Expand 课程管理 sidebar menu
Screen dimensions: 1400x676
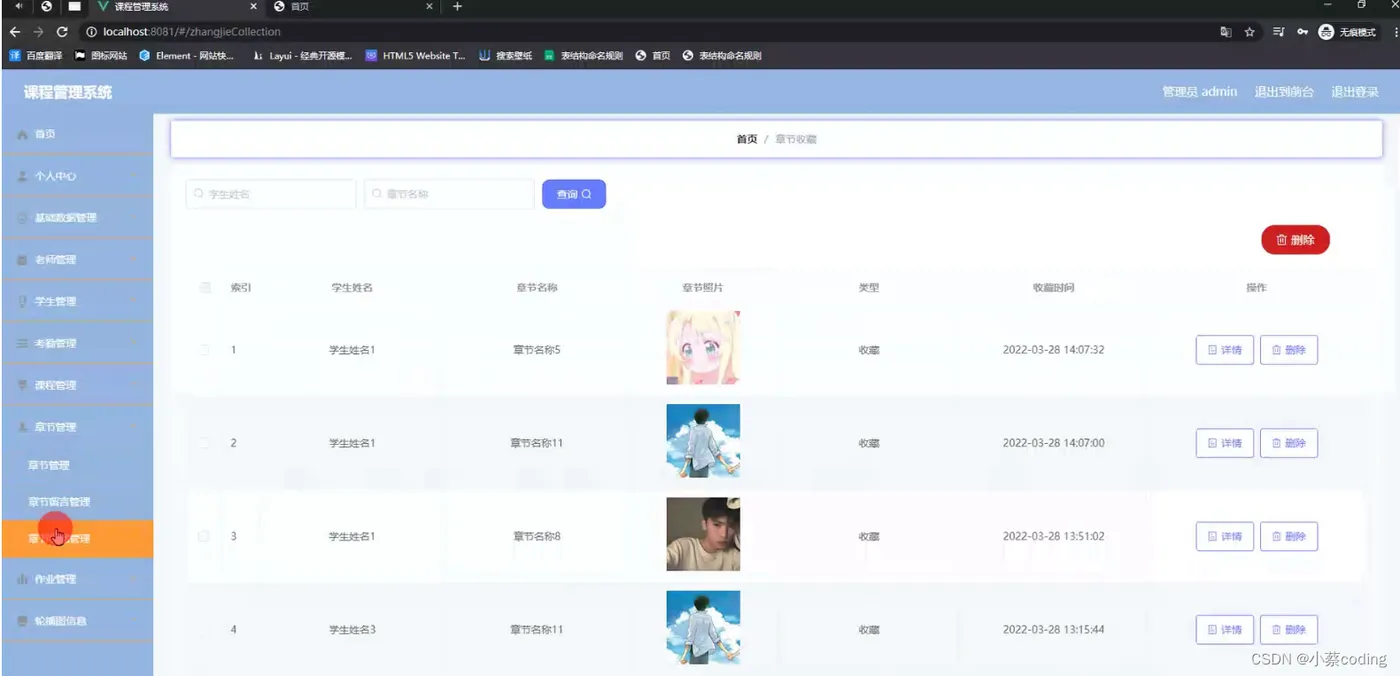point(77,386)
